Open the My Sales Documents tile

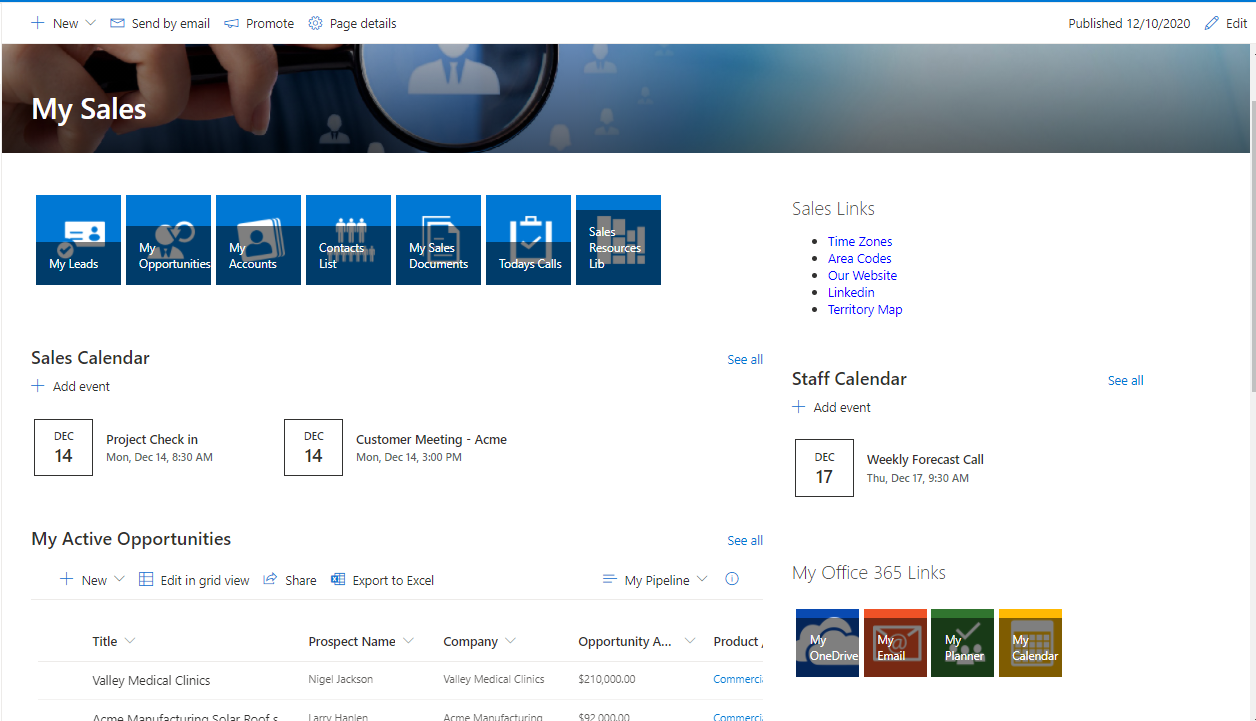(x=438, y=240)
